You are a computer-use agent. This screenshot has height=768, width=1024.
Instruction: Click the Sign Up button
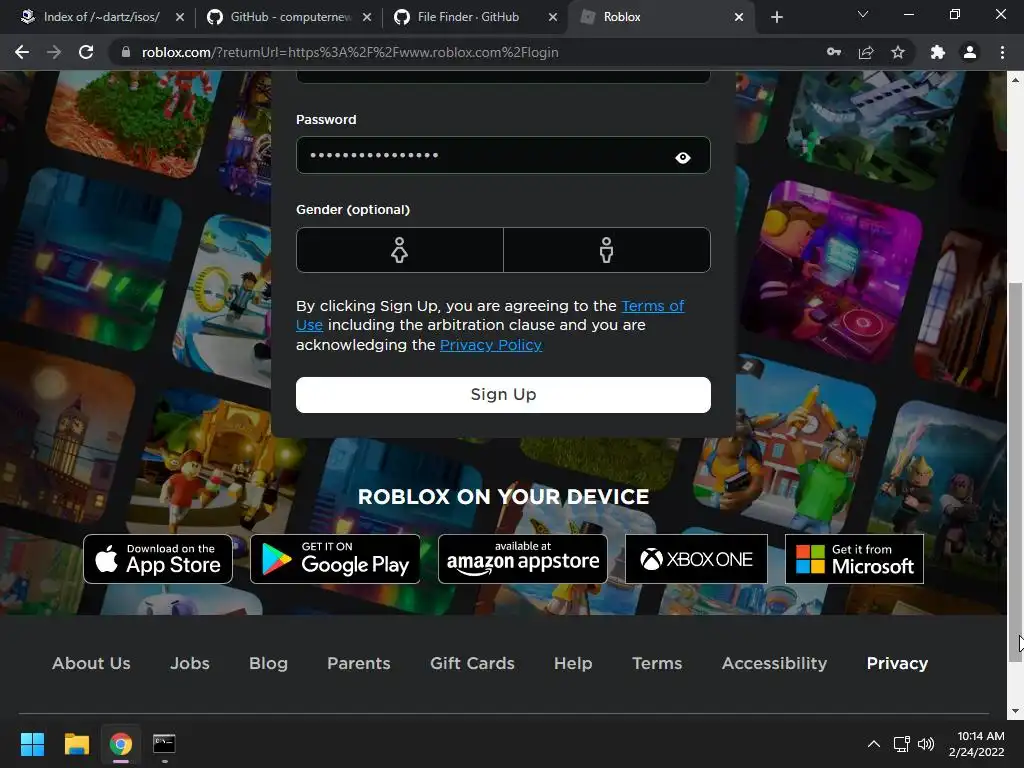click(x=503, y=394)
